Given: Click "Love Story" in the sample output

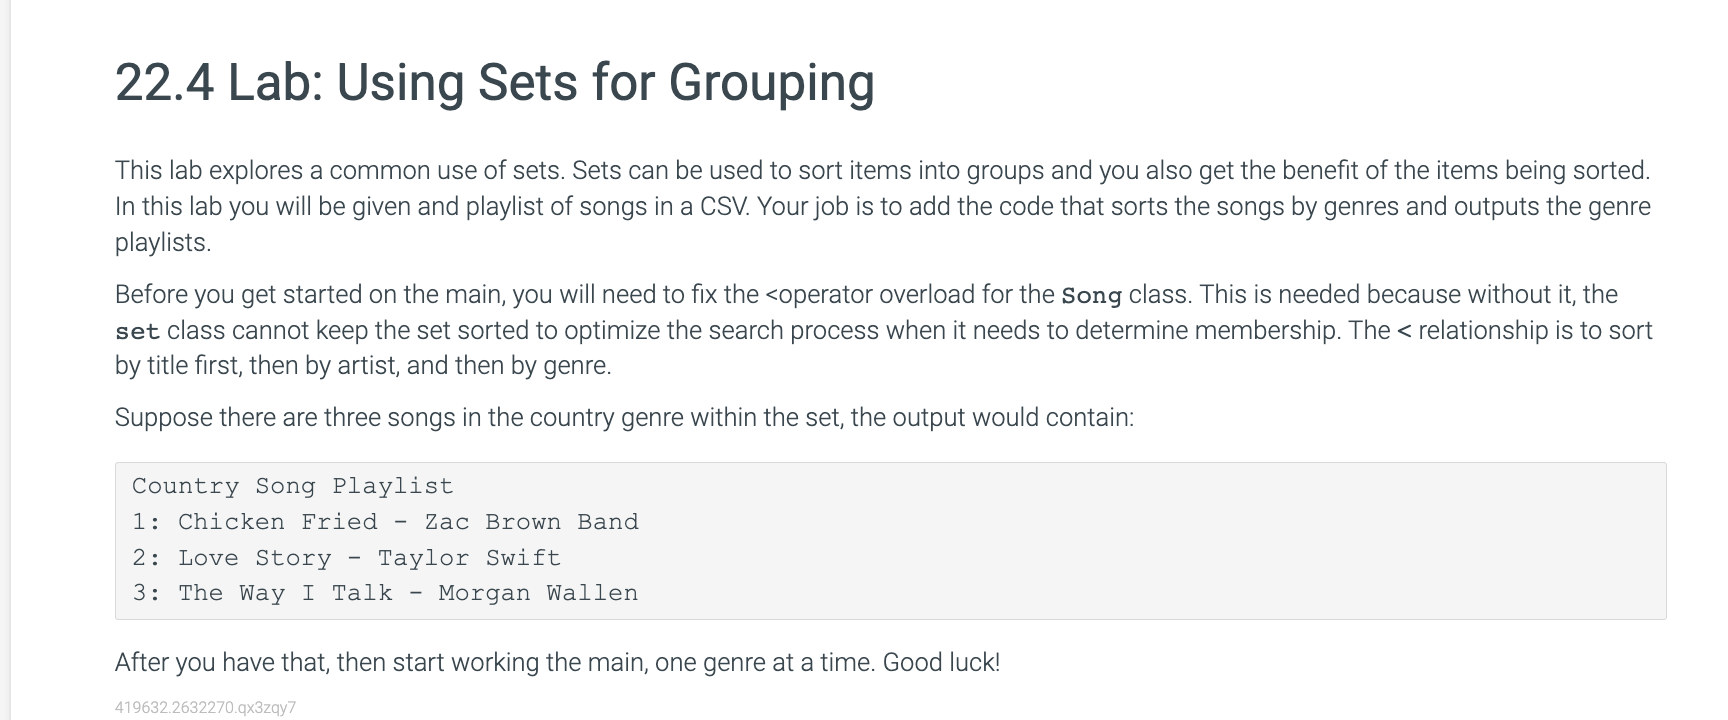Looking at the screenshot, I should click(x=255, y=558).
